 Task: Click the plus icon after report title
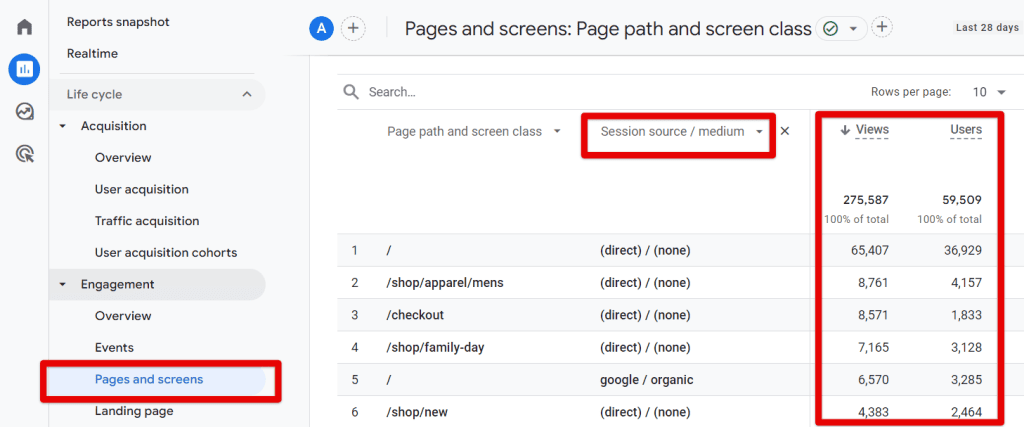(881, 28)
